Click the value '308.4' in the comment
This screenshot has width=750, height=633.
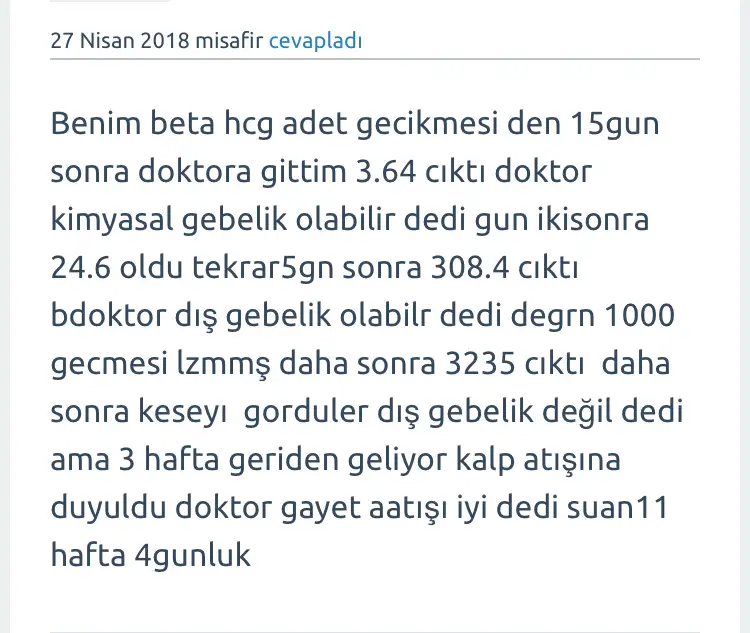[470, 267]
